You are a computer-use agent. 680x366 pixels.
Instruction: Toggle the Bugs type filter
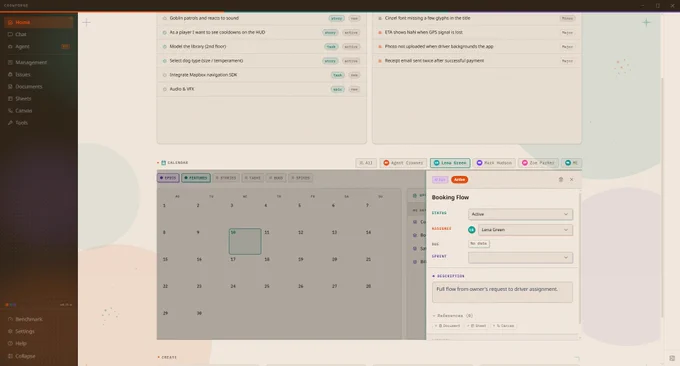pos(276,178)
